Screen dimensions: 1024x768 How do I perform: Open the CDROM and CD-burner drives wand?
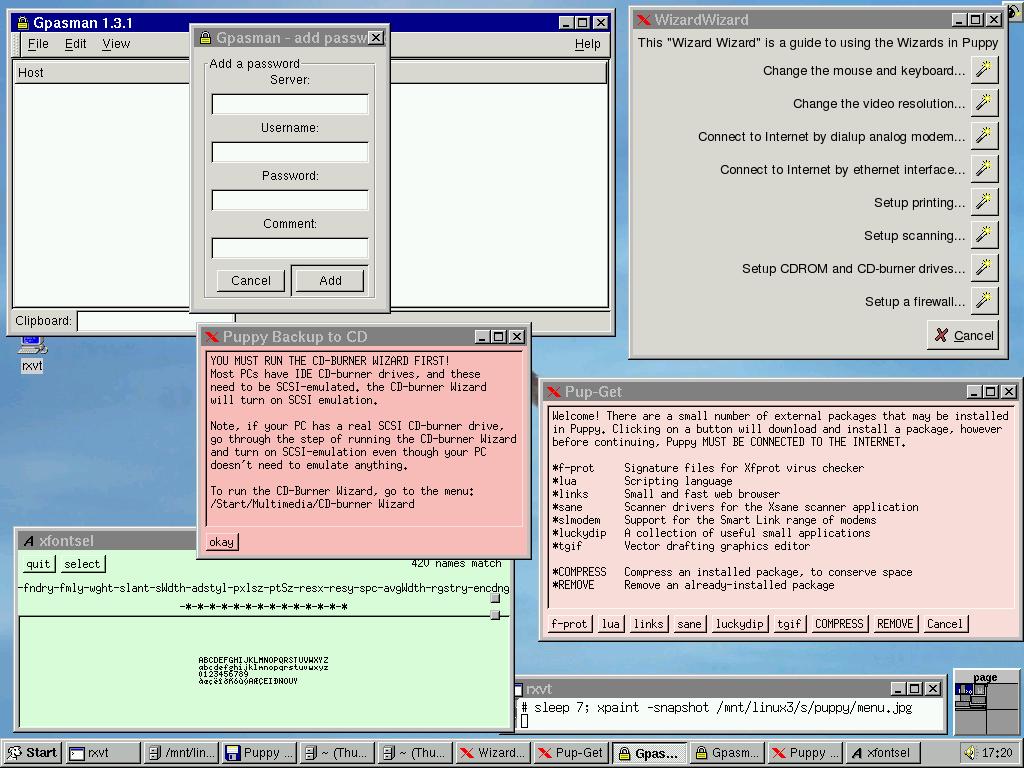tap(984, 268)
